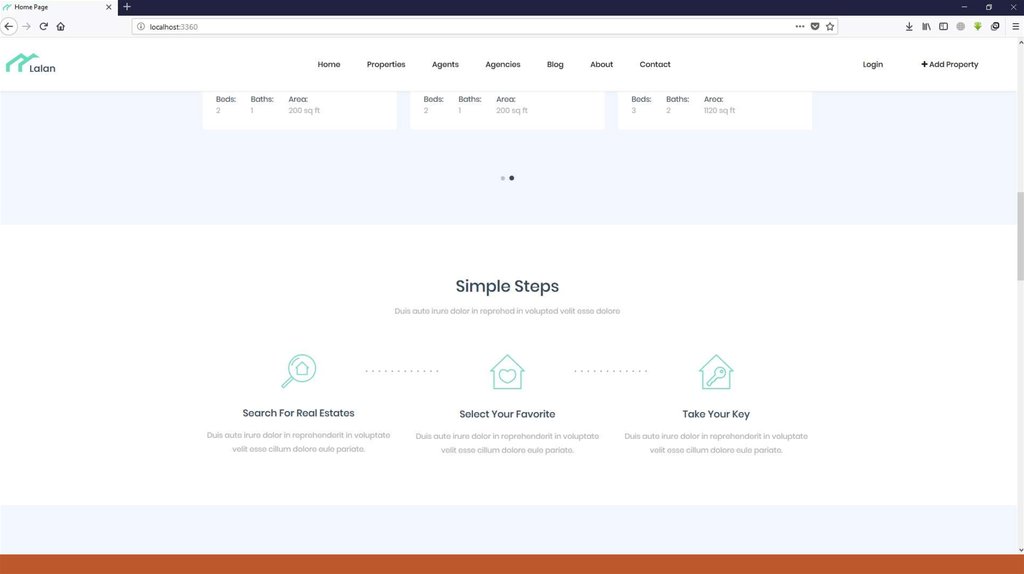Expand the page actions three-dot menu
The image size is (1024, 574).
(799, 26)
